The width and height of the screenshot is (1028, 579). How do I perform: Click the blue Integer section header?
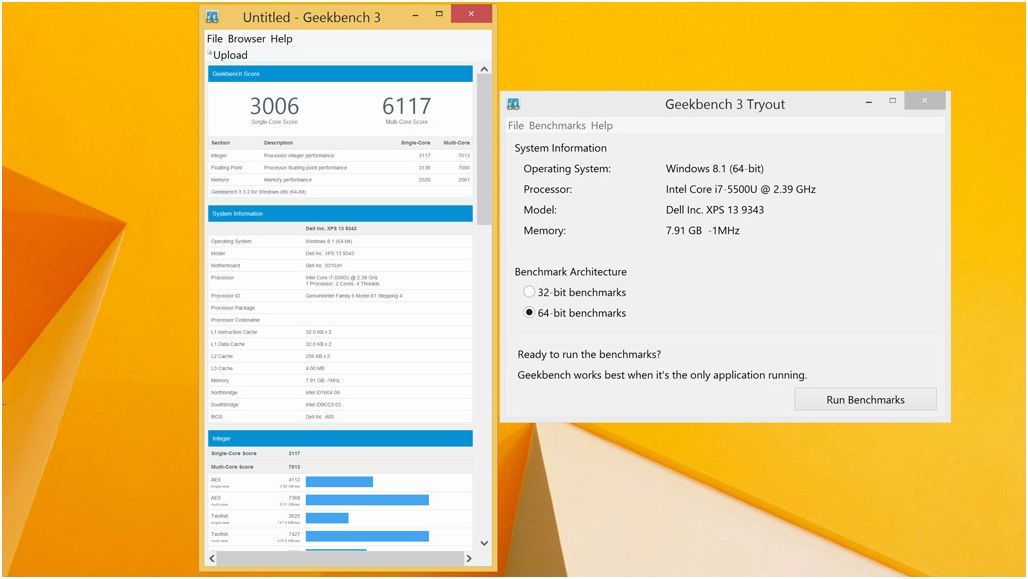pos(340,438)
